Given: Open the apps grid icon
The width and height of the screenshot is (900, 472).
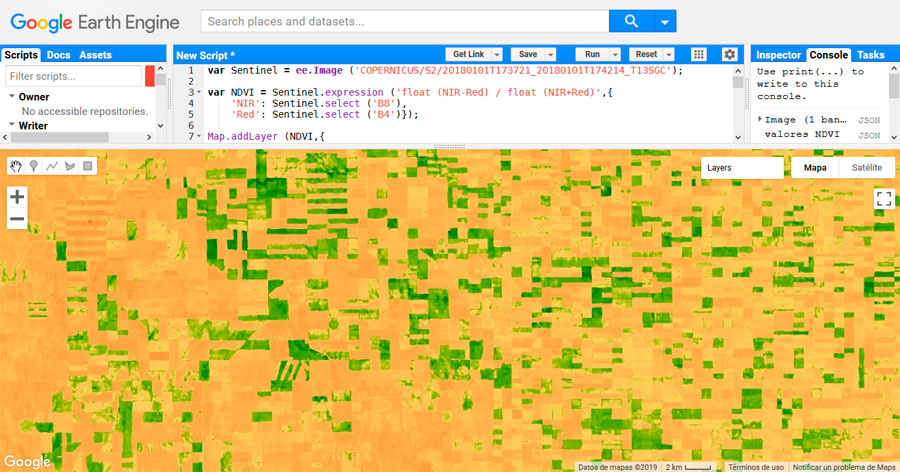Looking at the screenshot, I should [699, 55].
